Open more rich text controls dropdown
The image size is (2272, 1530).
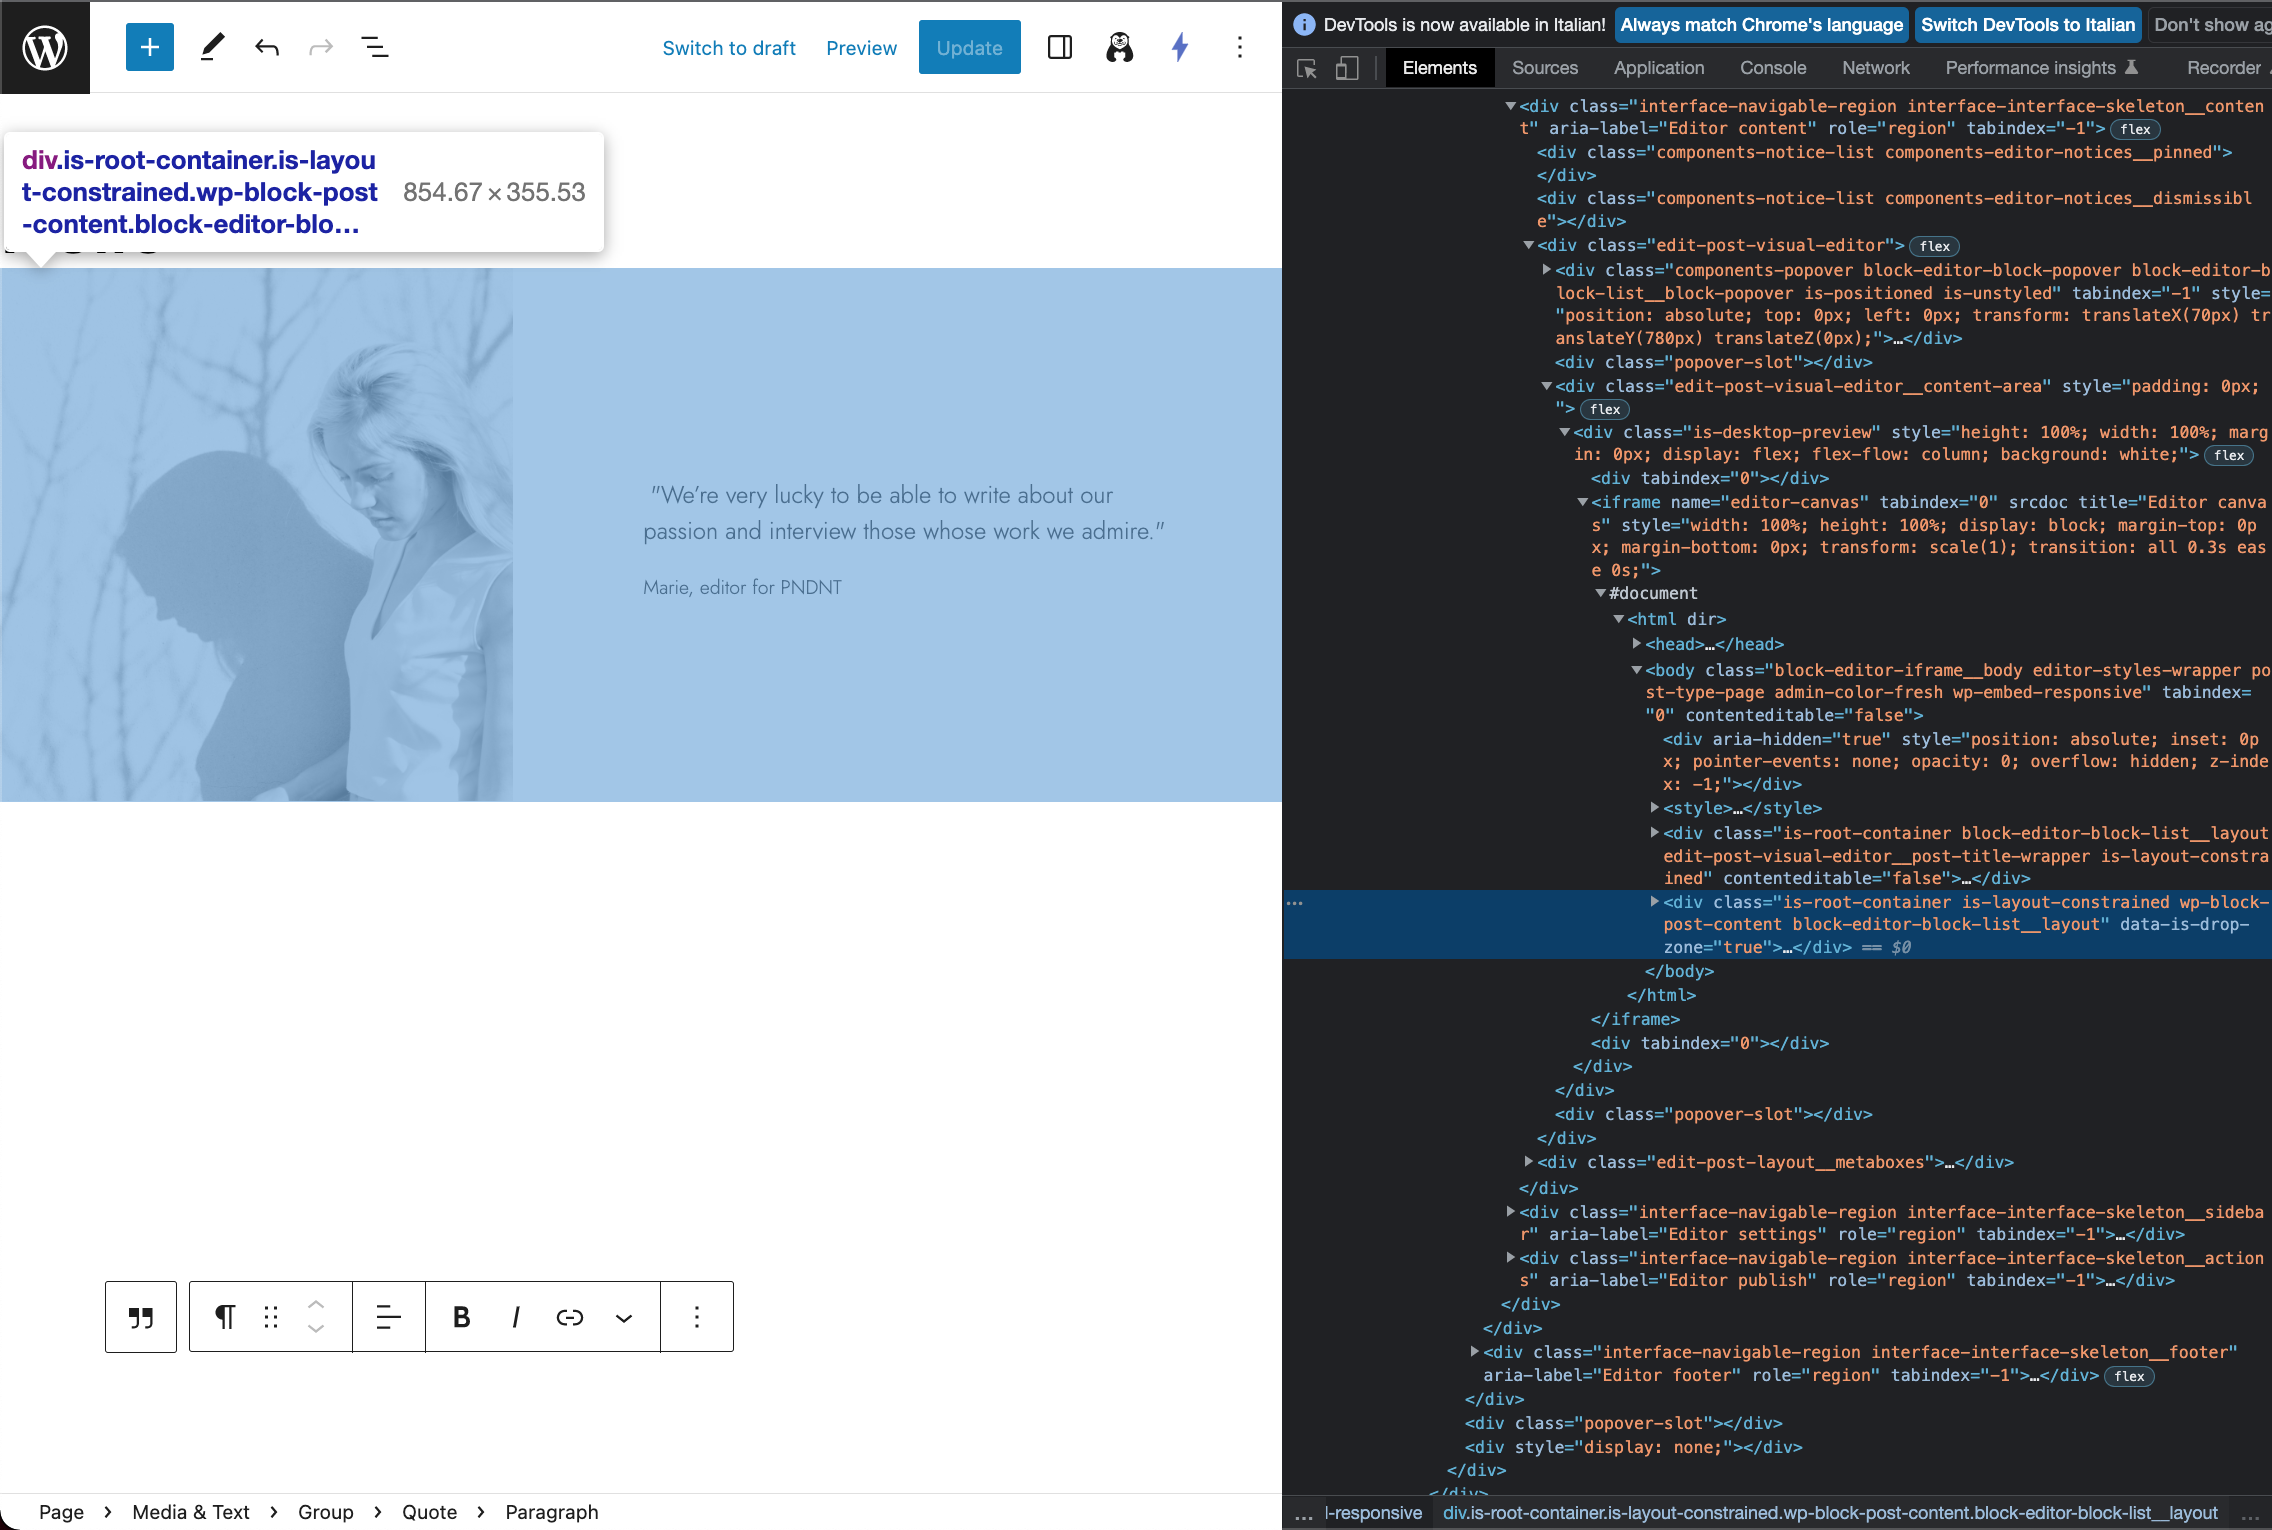(624, 1317)
